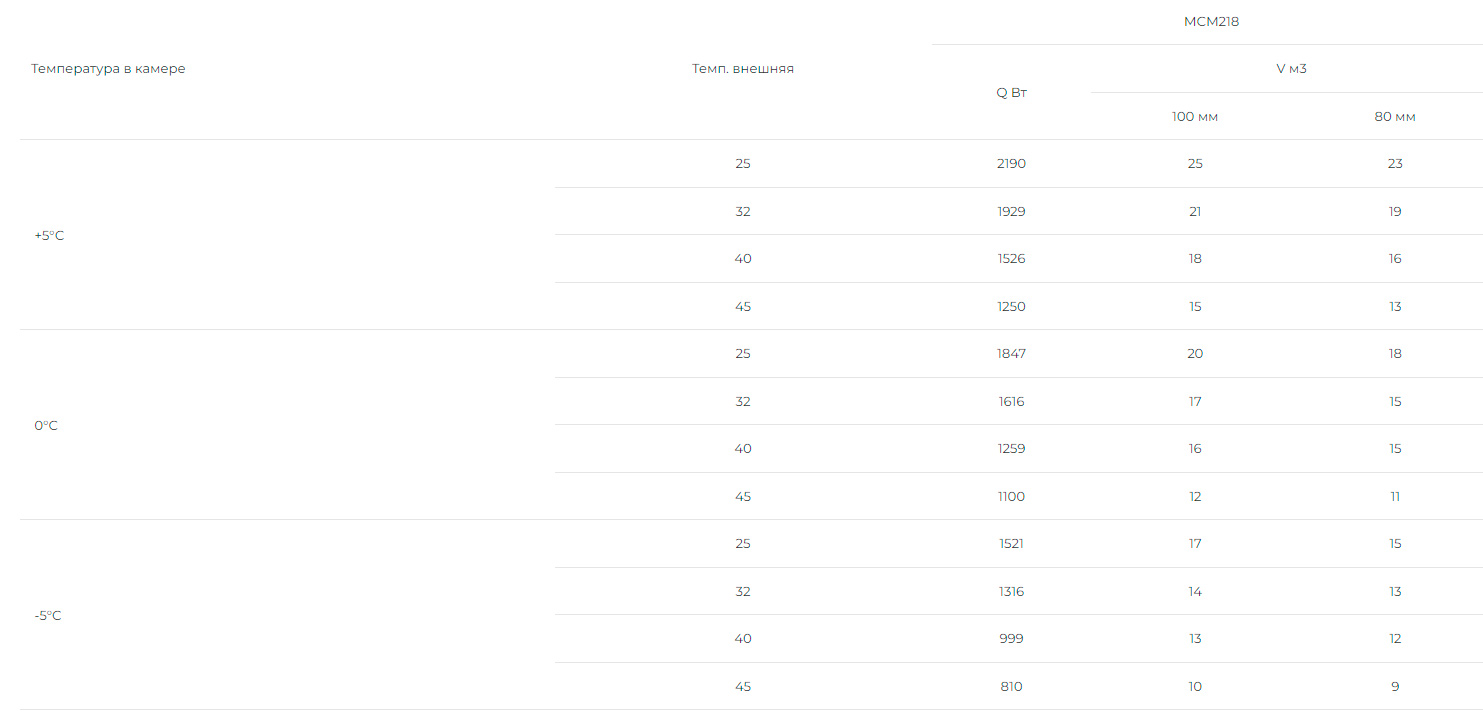This screenshot has height=726, width=1483.
Task: Click the 810 power value cell
Action: [1011, 687]
